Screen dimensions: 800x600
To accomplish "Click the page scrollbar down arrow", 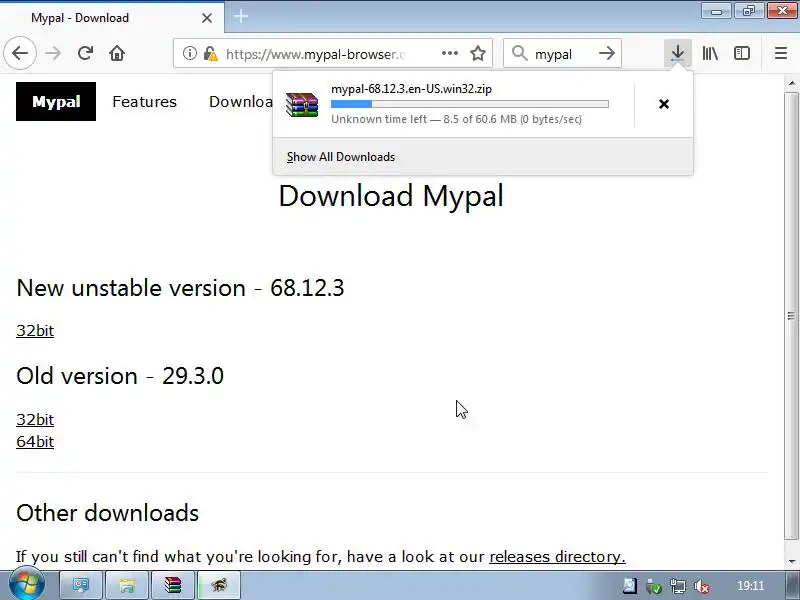I will pos(791,562).
